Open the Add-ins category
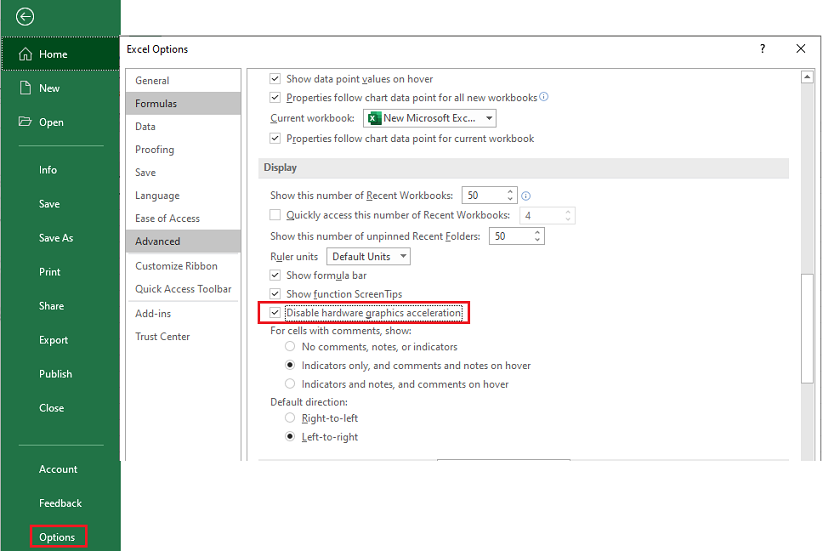823x551 pixels. 183,314
